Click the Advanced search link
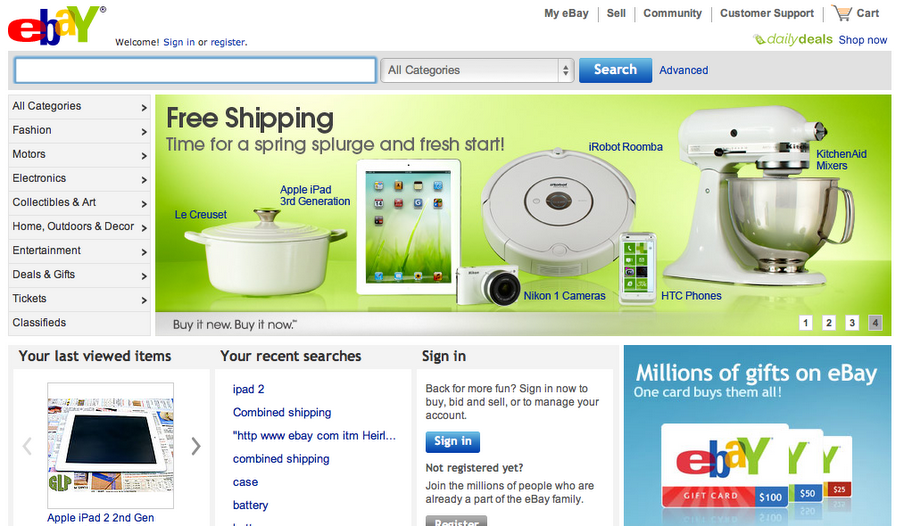 [x=683, y=70]
